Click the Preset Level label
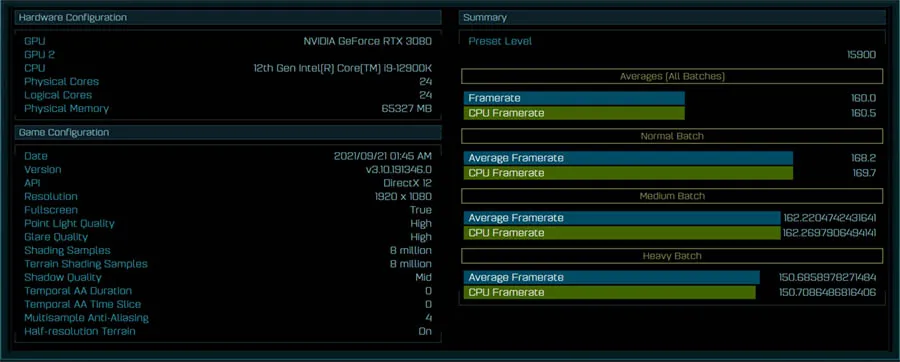The image size is (900, 362). point(500,41)
